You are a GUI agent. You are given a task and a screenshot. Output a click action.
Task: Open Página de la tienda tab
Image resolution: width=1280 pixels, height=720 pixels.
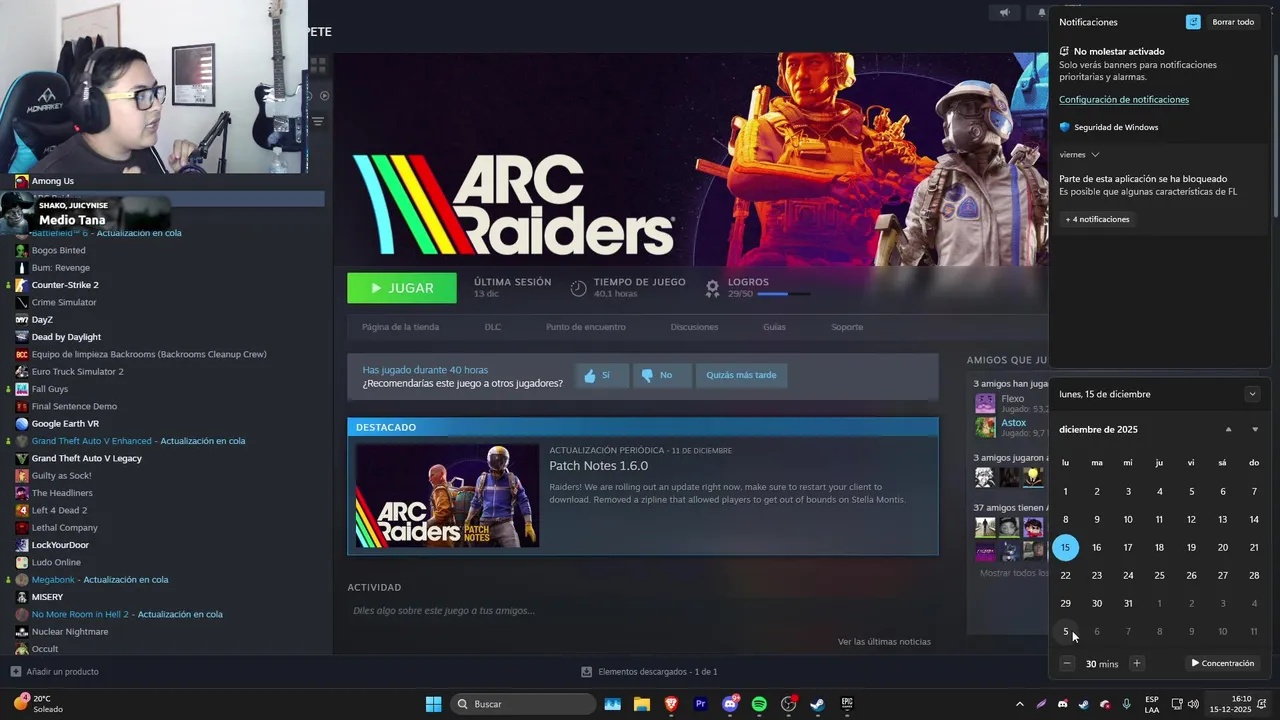tap(400, 327)
